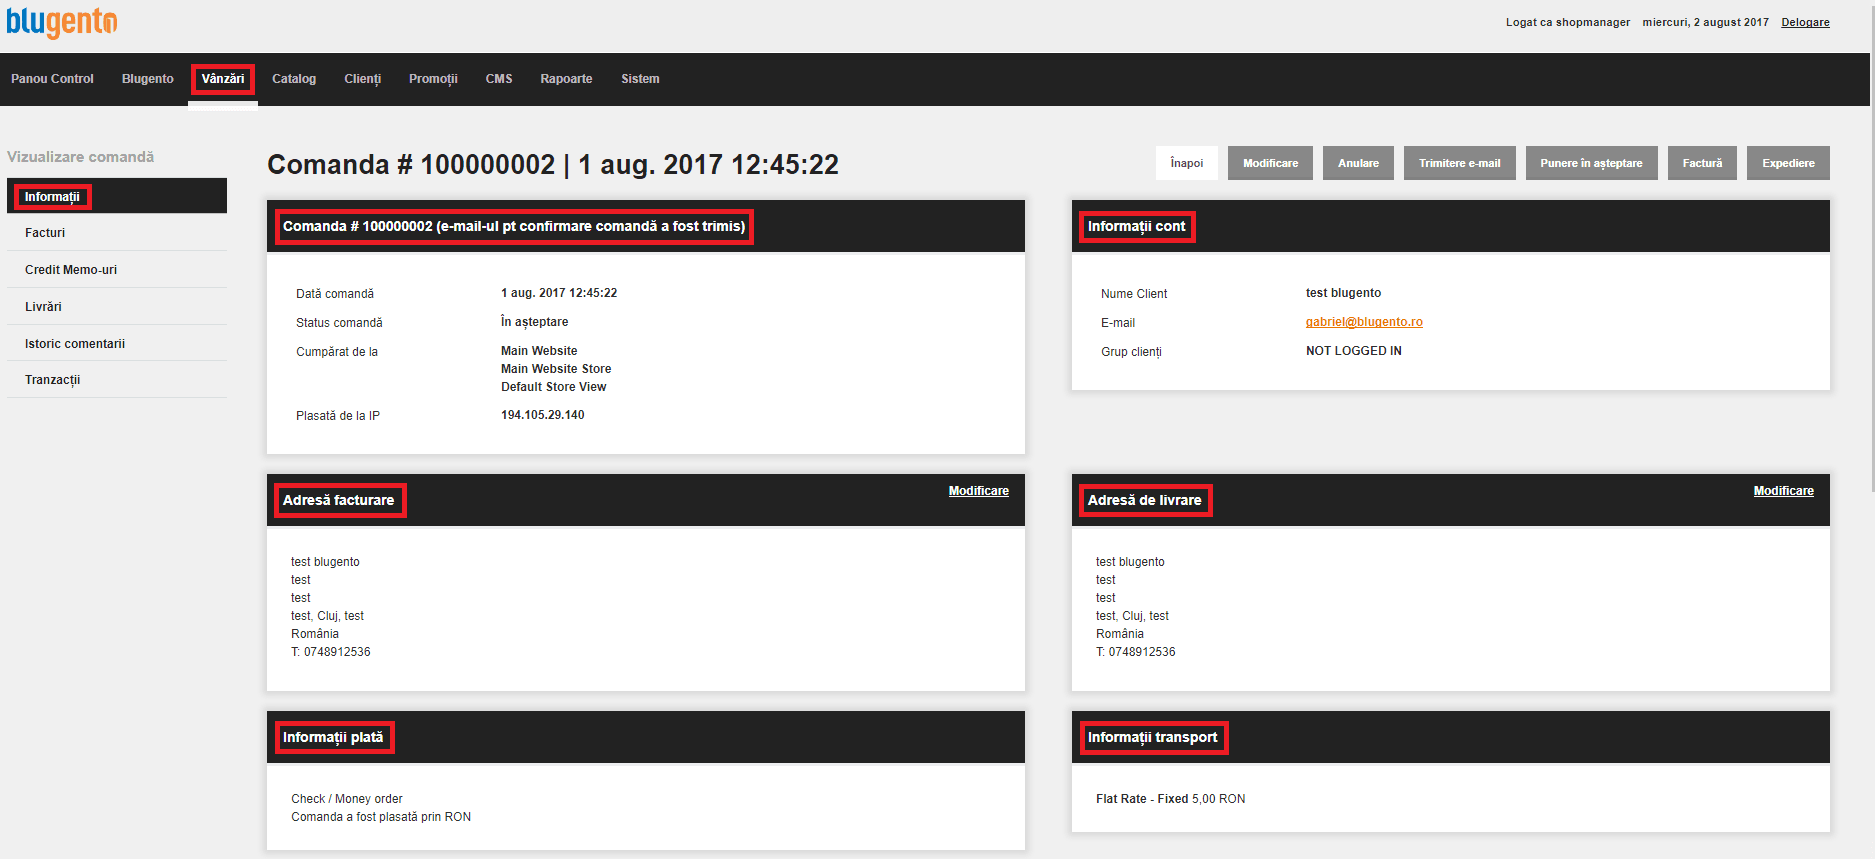The width and height of the screenshot is (1875, 859).
Task: Click Modificare in Adresă de livrare panel
Action: pyautogui.click(x=1784, y=491)
